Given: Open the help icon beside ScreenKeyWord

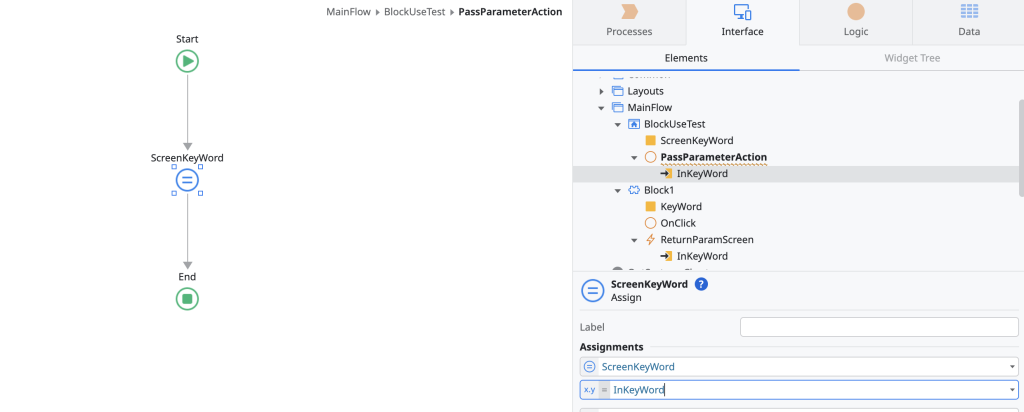Looking at the screenshot, I should [701, 284].
